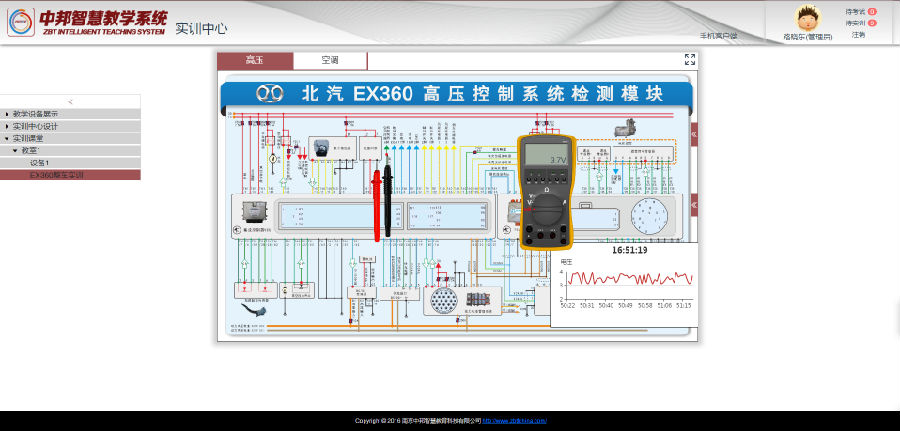Switch to the 空调 tab

[330, 60]
